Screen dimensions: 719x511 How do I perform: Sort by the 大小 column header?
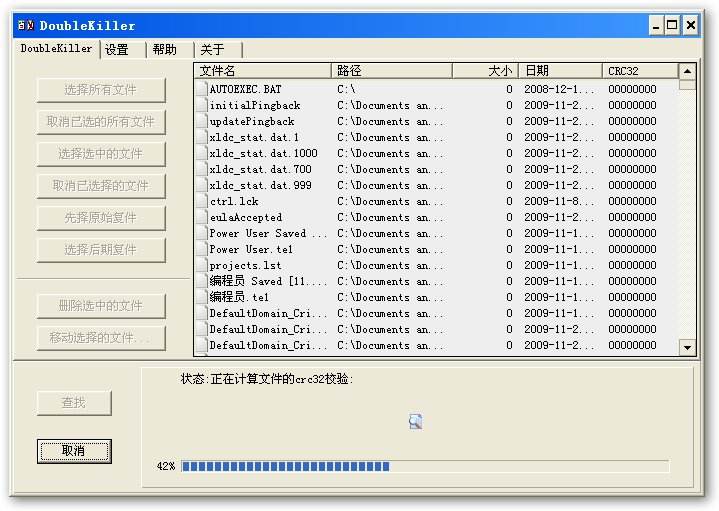coord(485,71)
